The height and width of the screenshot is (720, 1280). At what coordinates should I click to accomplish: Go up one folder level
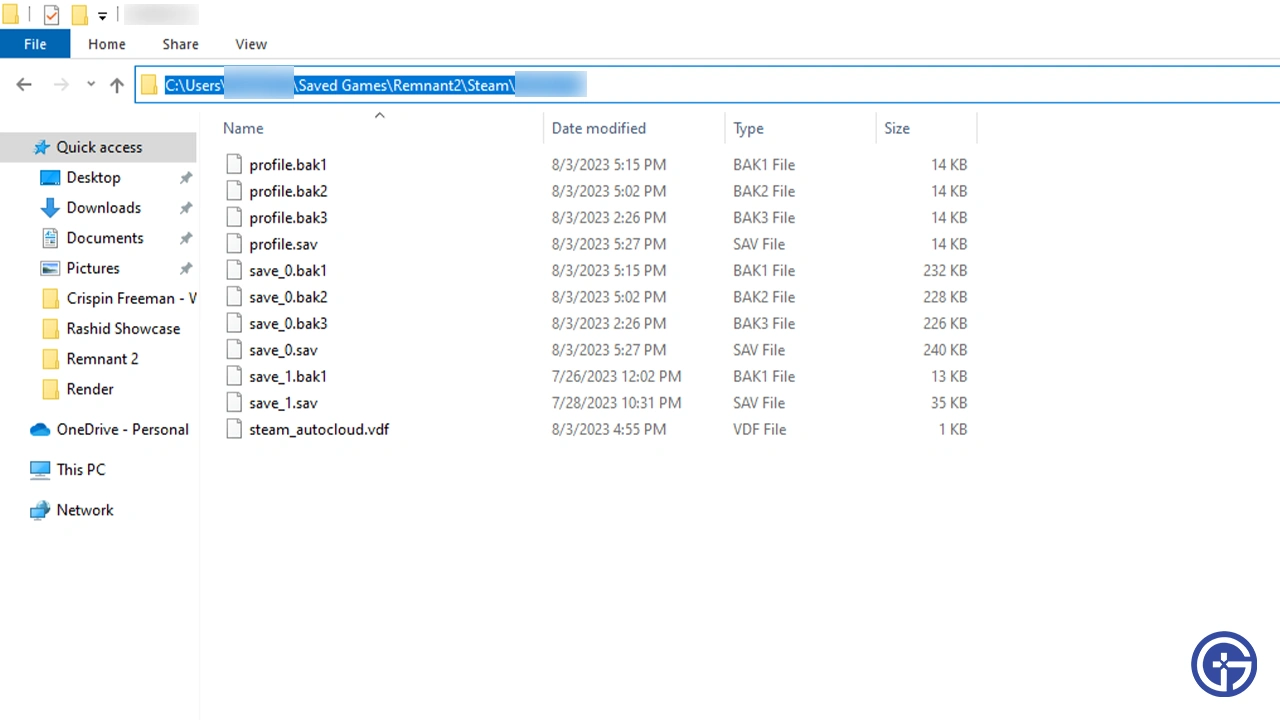117,85
